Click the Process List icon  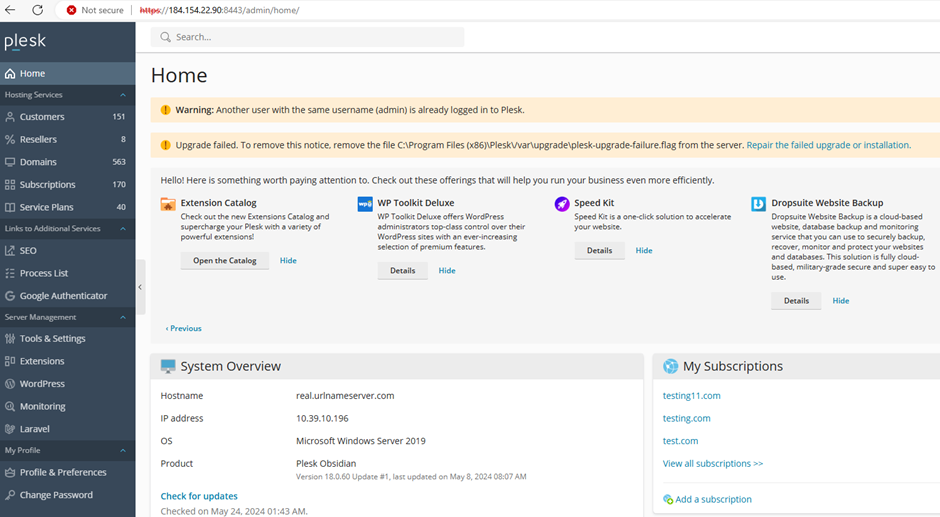[10, 273]
